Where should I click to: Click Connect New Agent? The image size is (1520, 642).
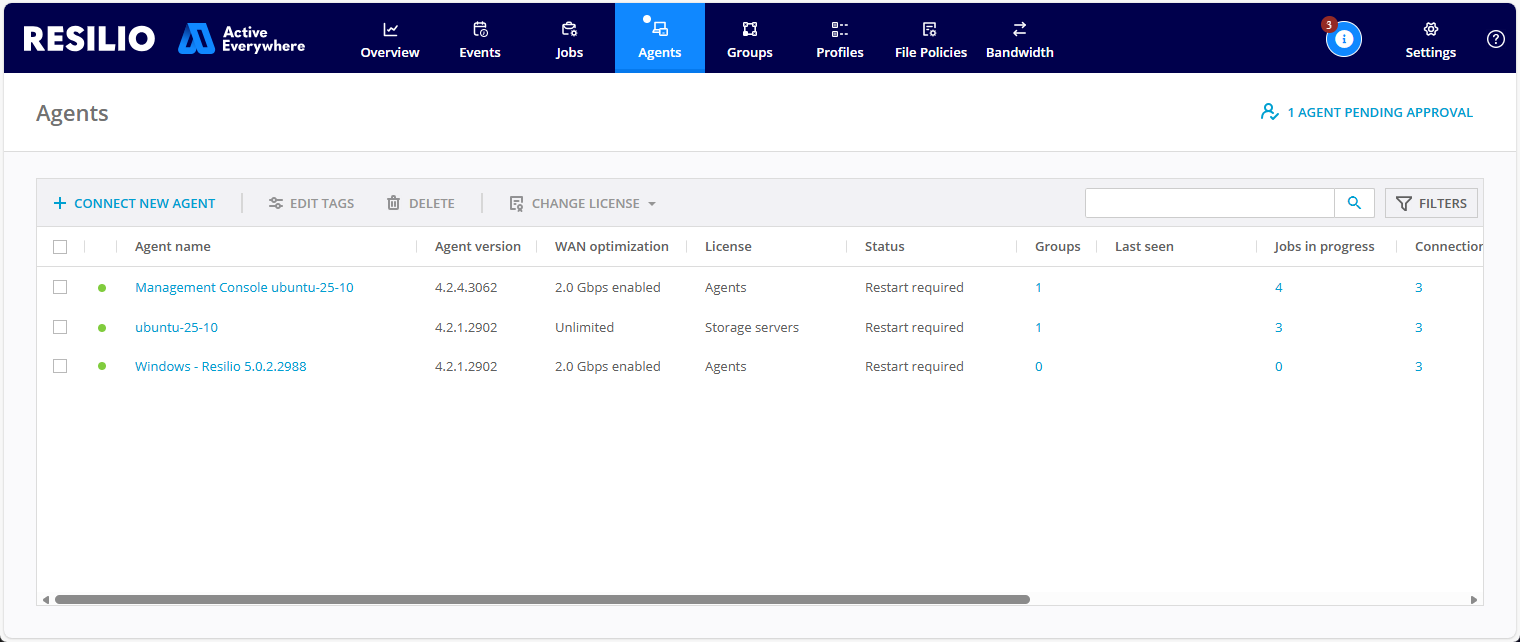pyautogui.click(x=134, y=203)
